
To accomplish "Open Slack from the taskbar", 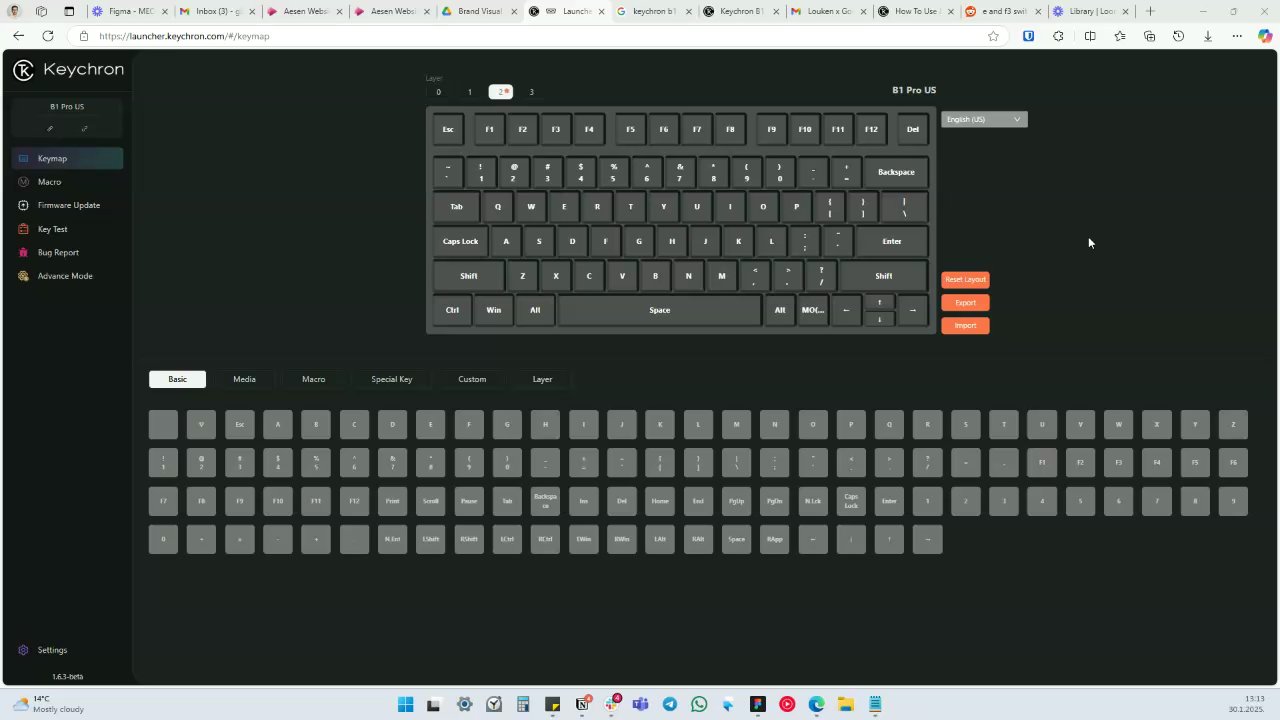I will (611, 704).
